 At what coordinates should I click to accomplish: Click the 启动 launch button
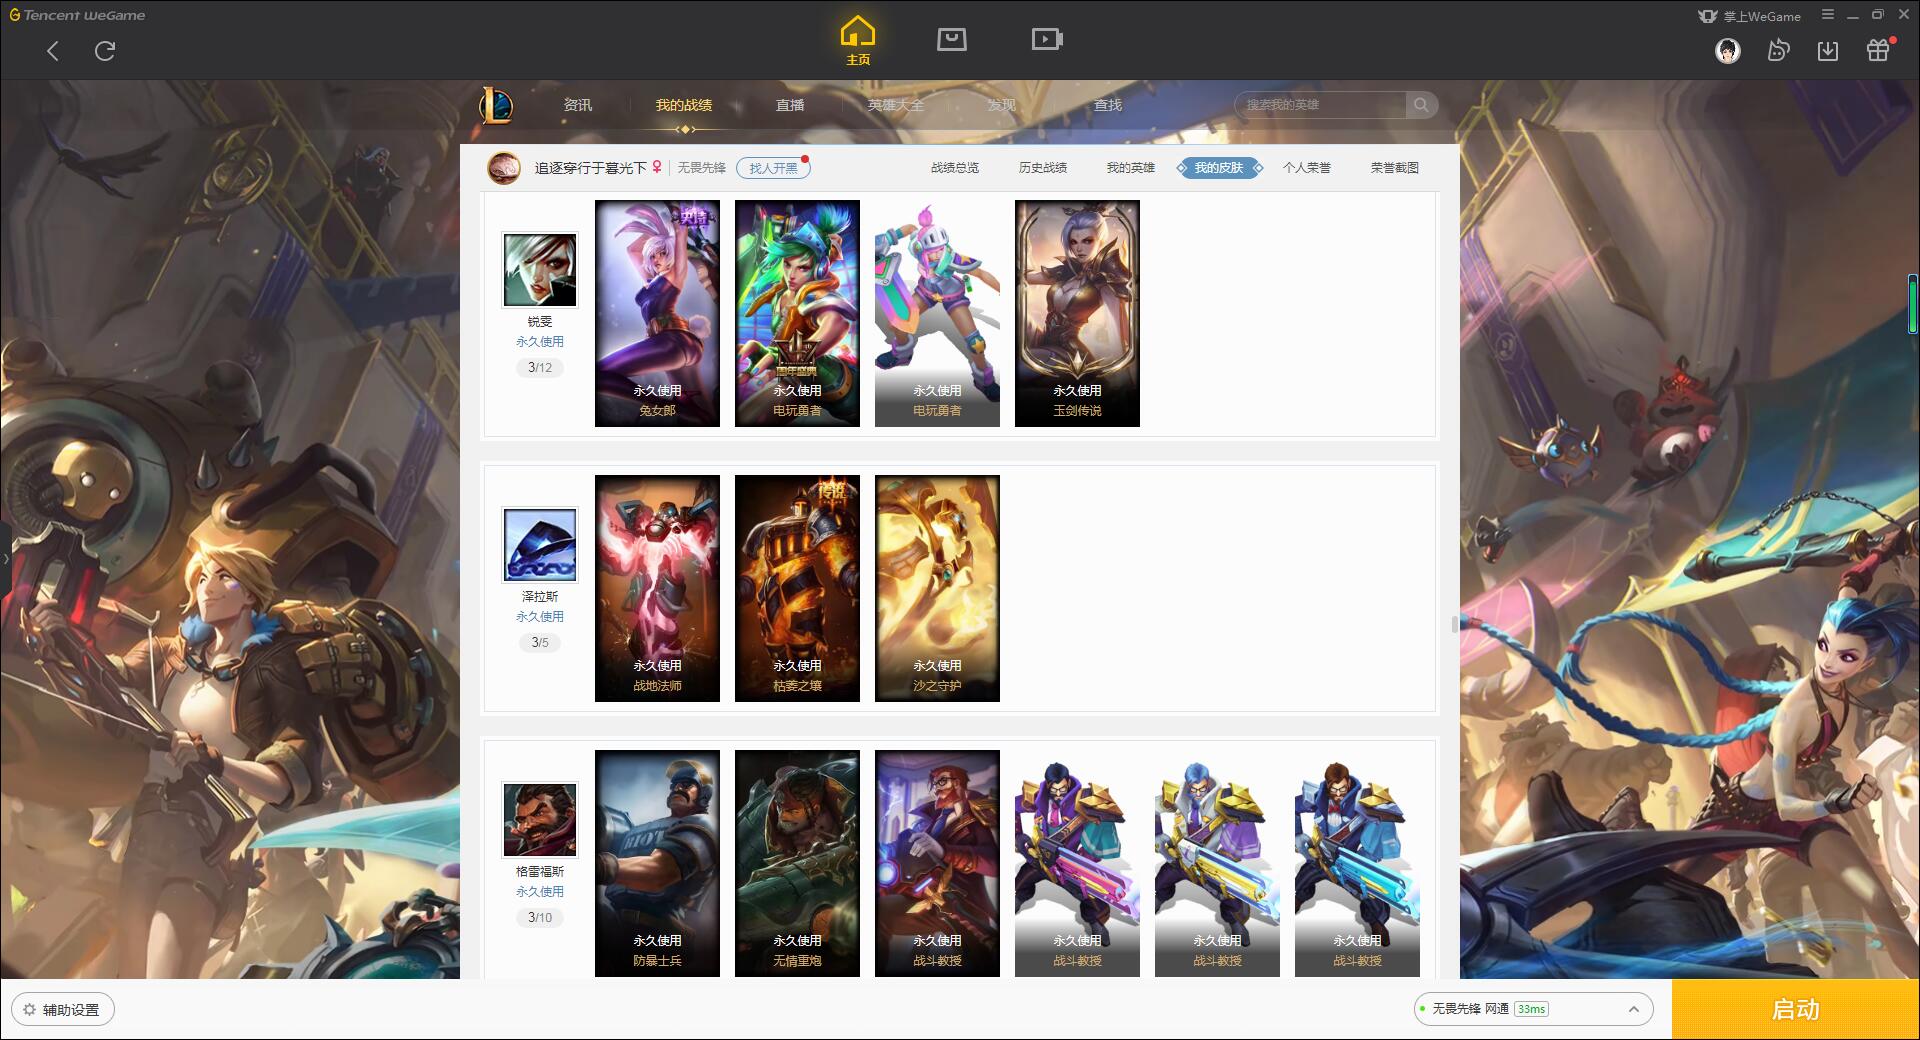click(1795, 1010)
